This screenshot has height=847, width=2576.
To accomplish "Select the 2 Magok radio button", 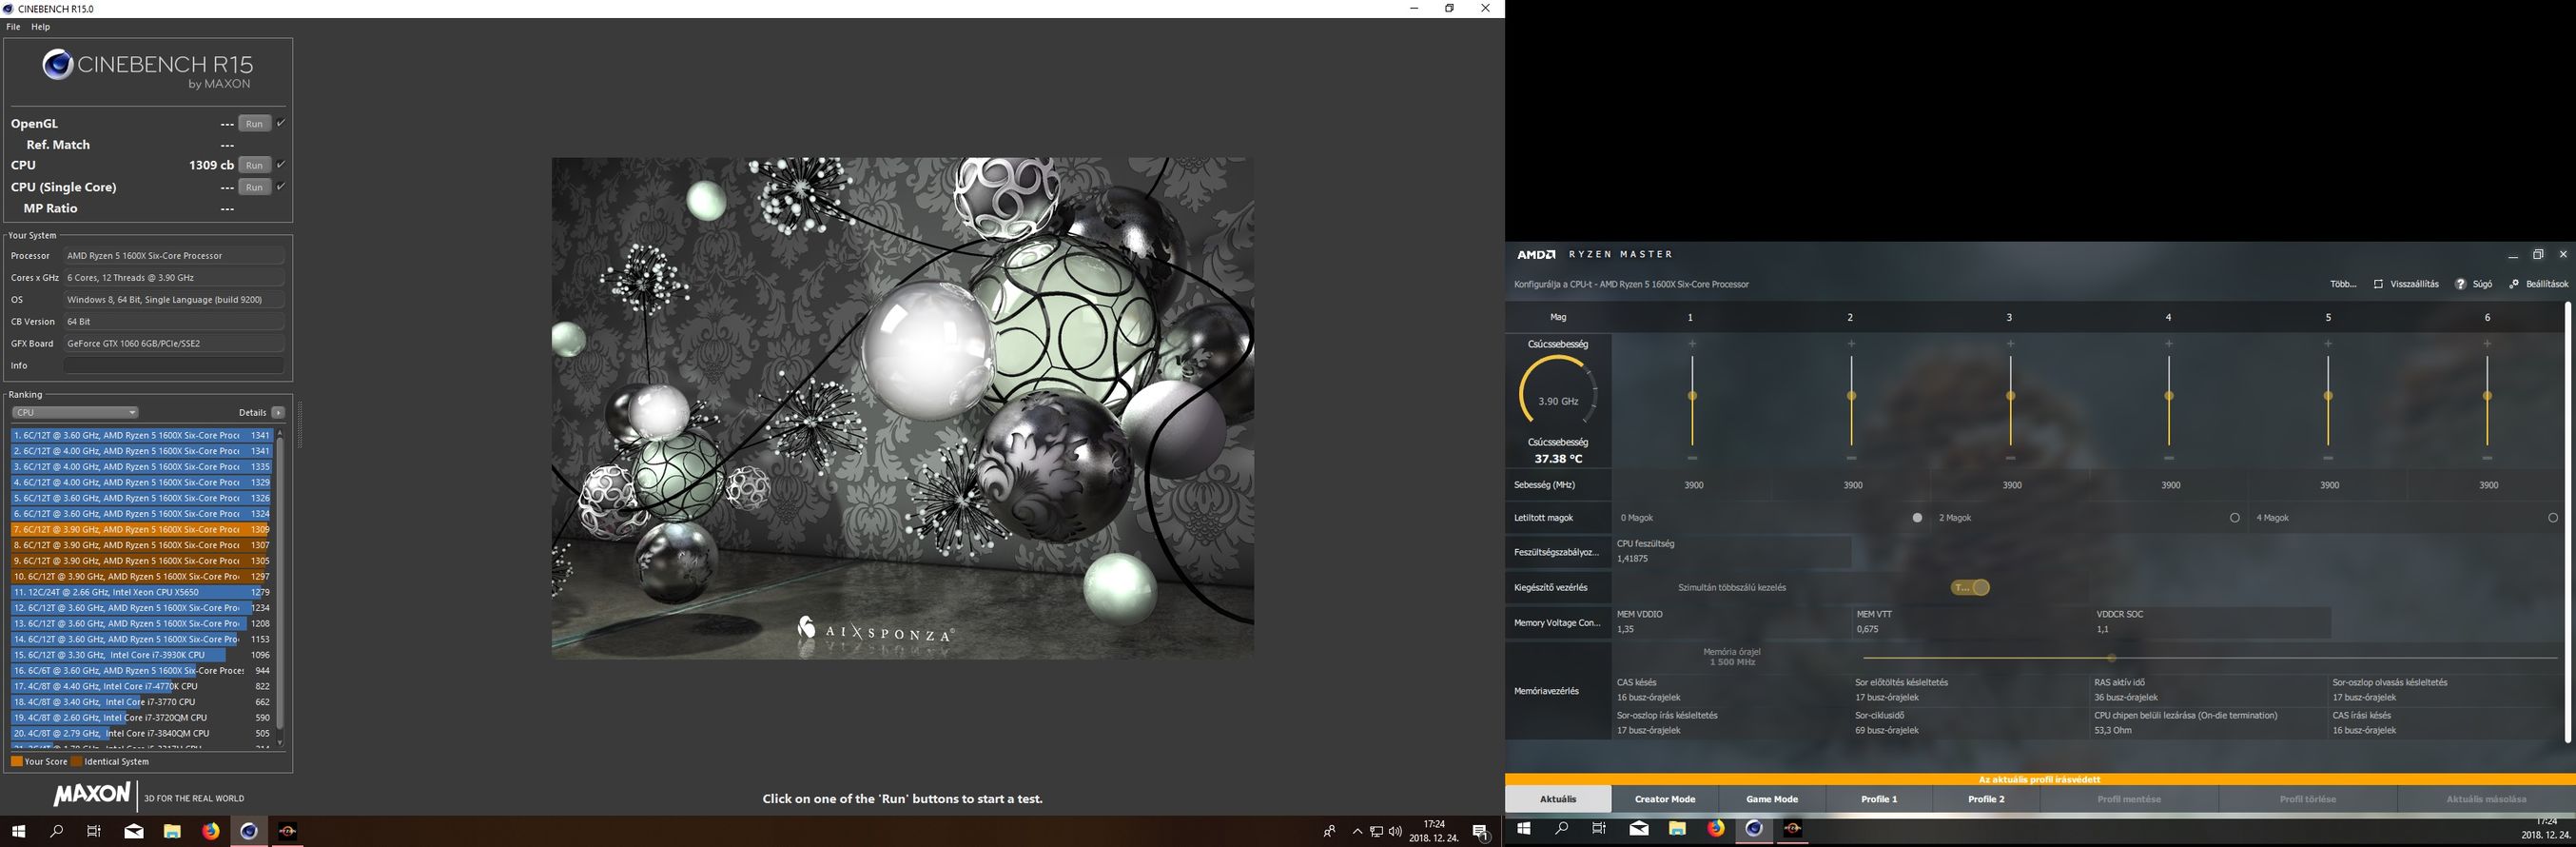I will pyautogui.click(x=2235, y=518).
